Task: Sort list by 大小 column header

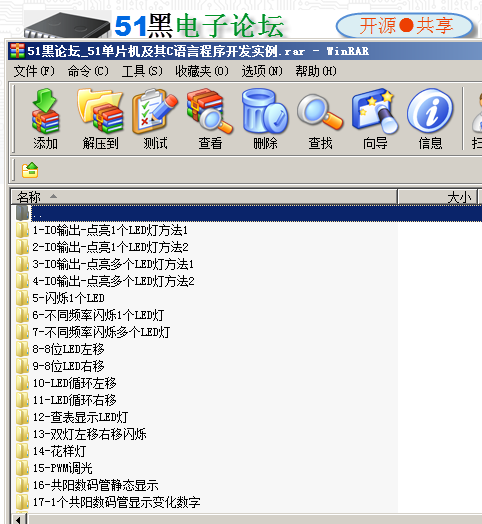Action: coord(438,197)
